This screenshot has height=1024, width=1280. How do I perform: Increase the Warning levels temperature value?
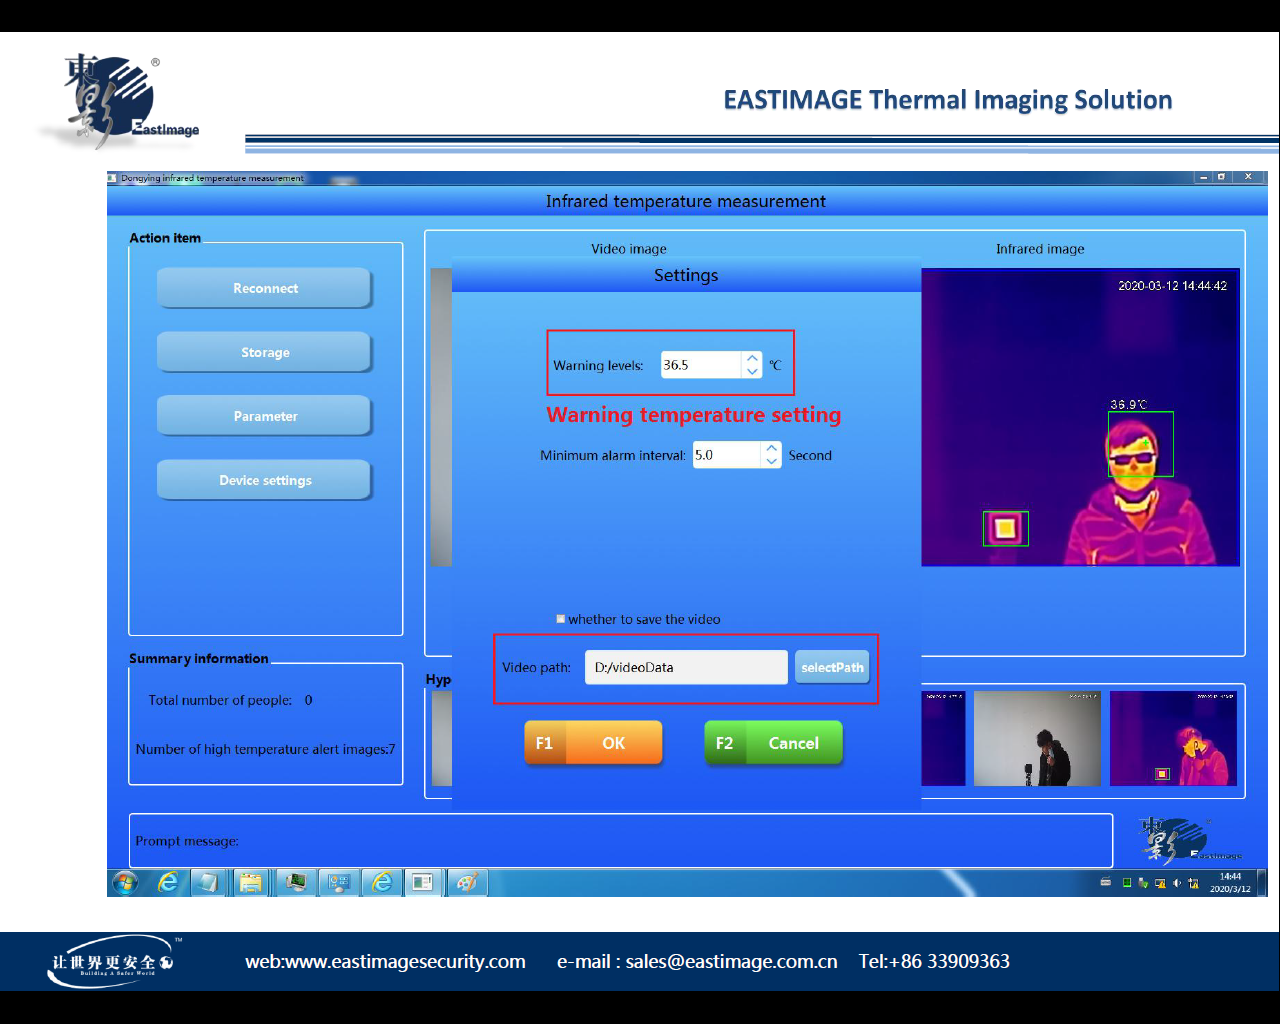click(x=752, y=358)
